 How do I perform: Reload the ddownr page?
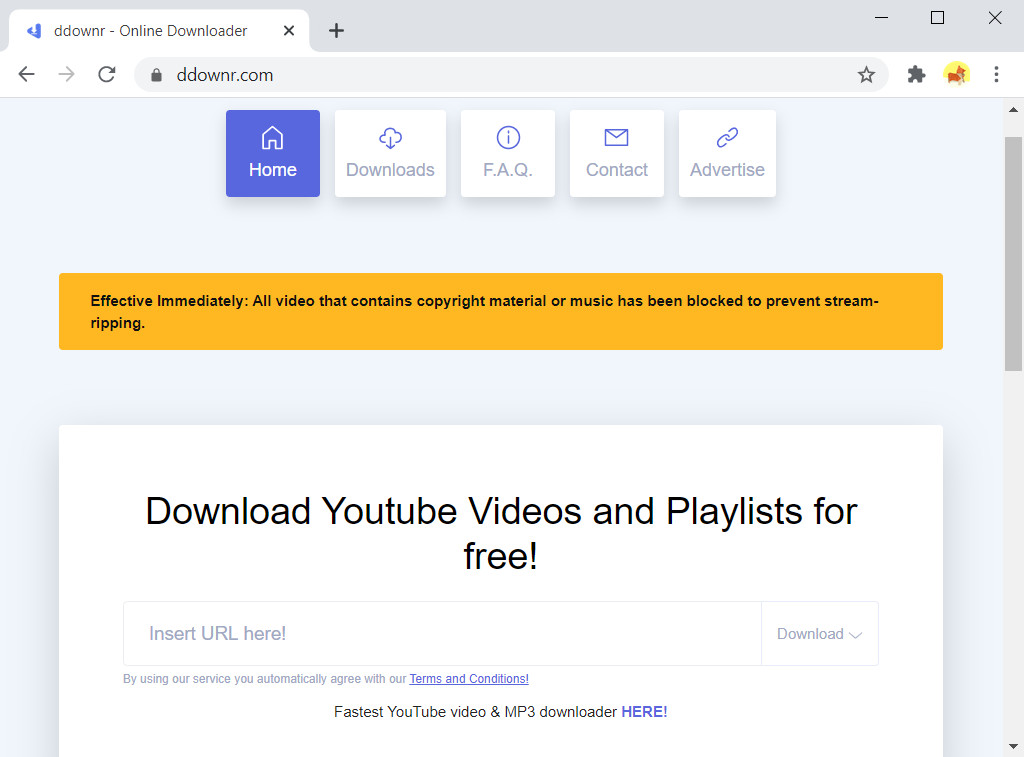[107, 74]
